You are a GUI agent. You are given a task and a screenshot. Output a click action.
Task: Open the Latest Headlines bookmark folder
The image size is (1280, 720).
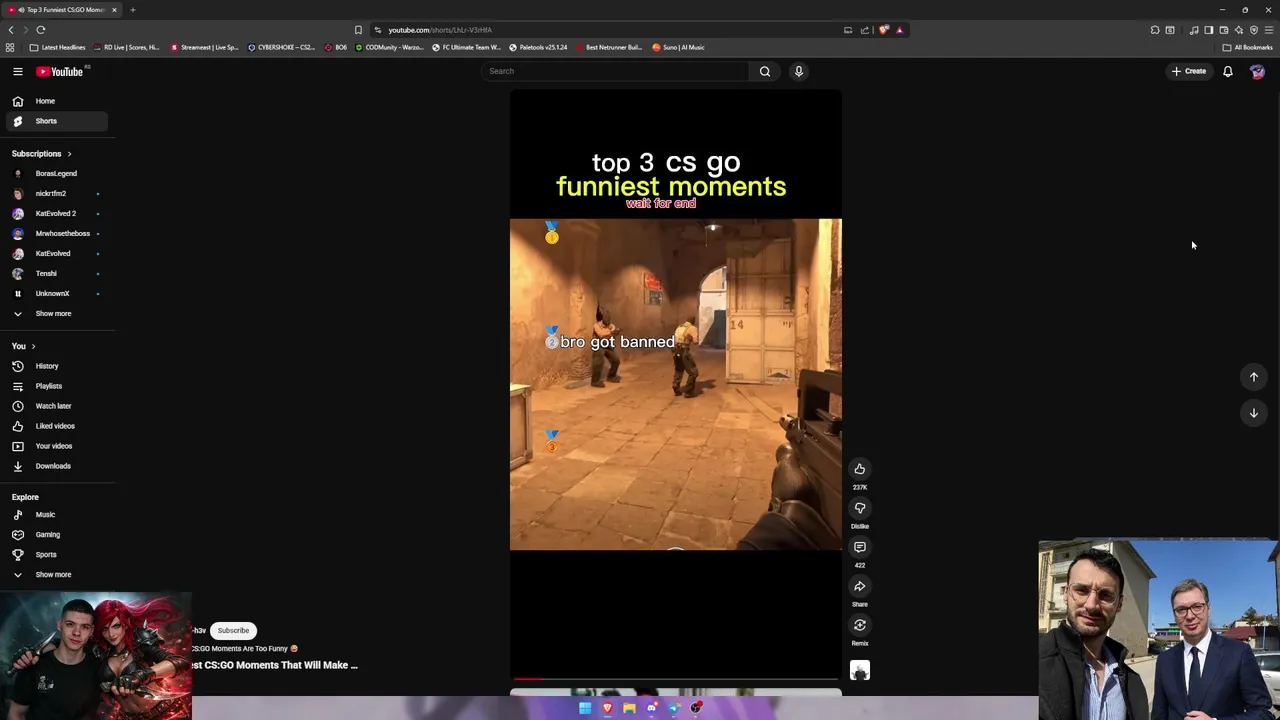click(57, 47)
